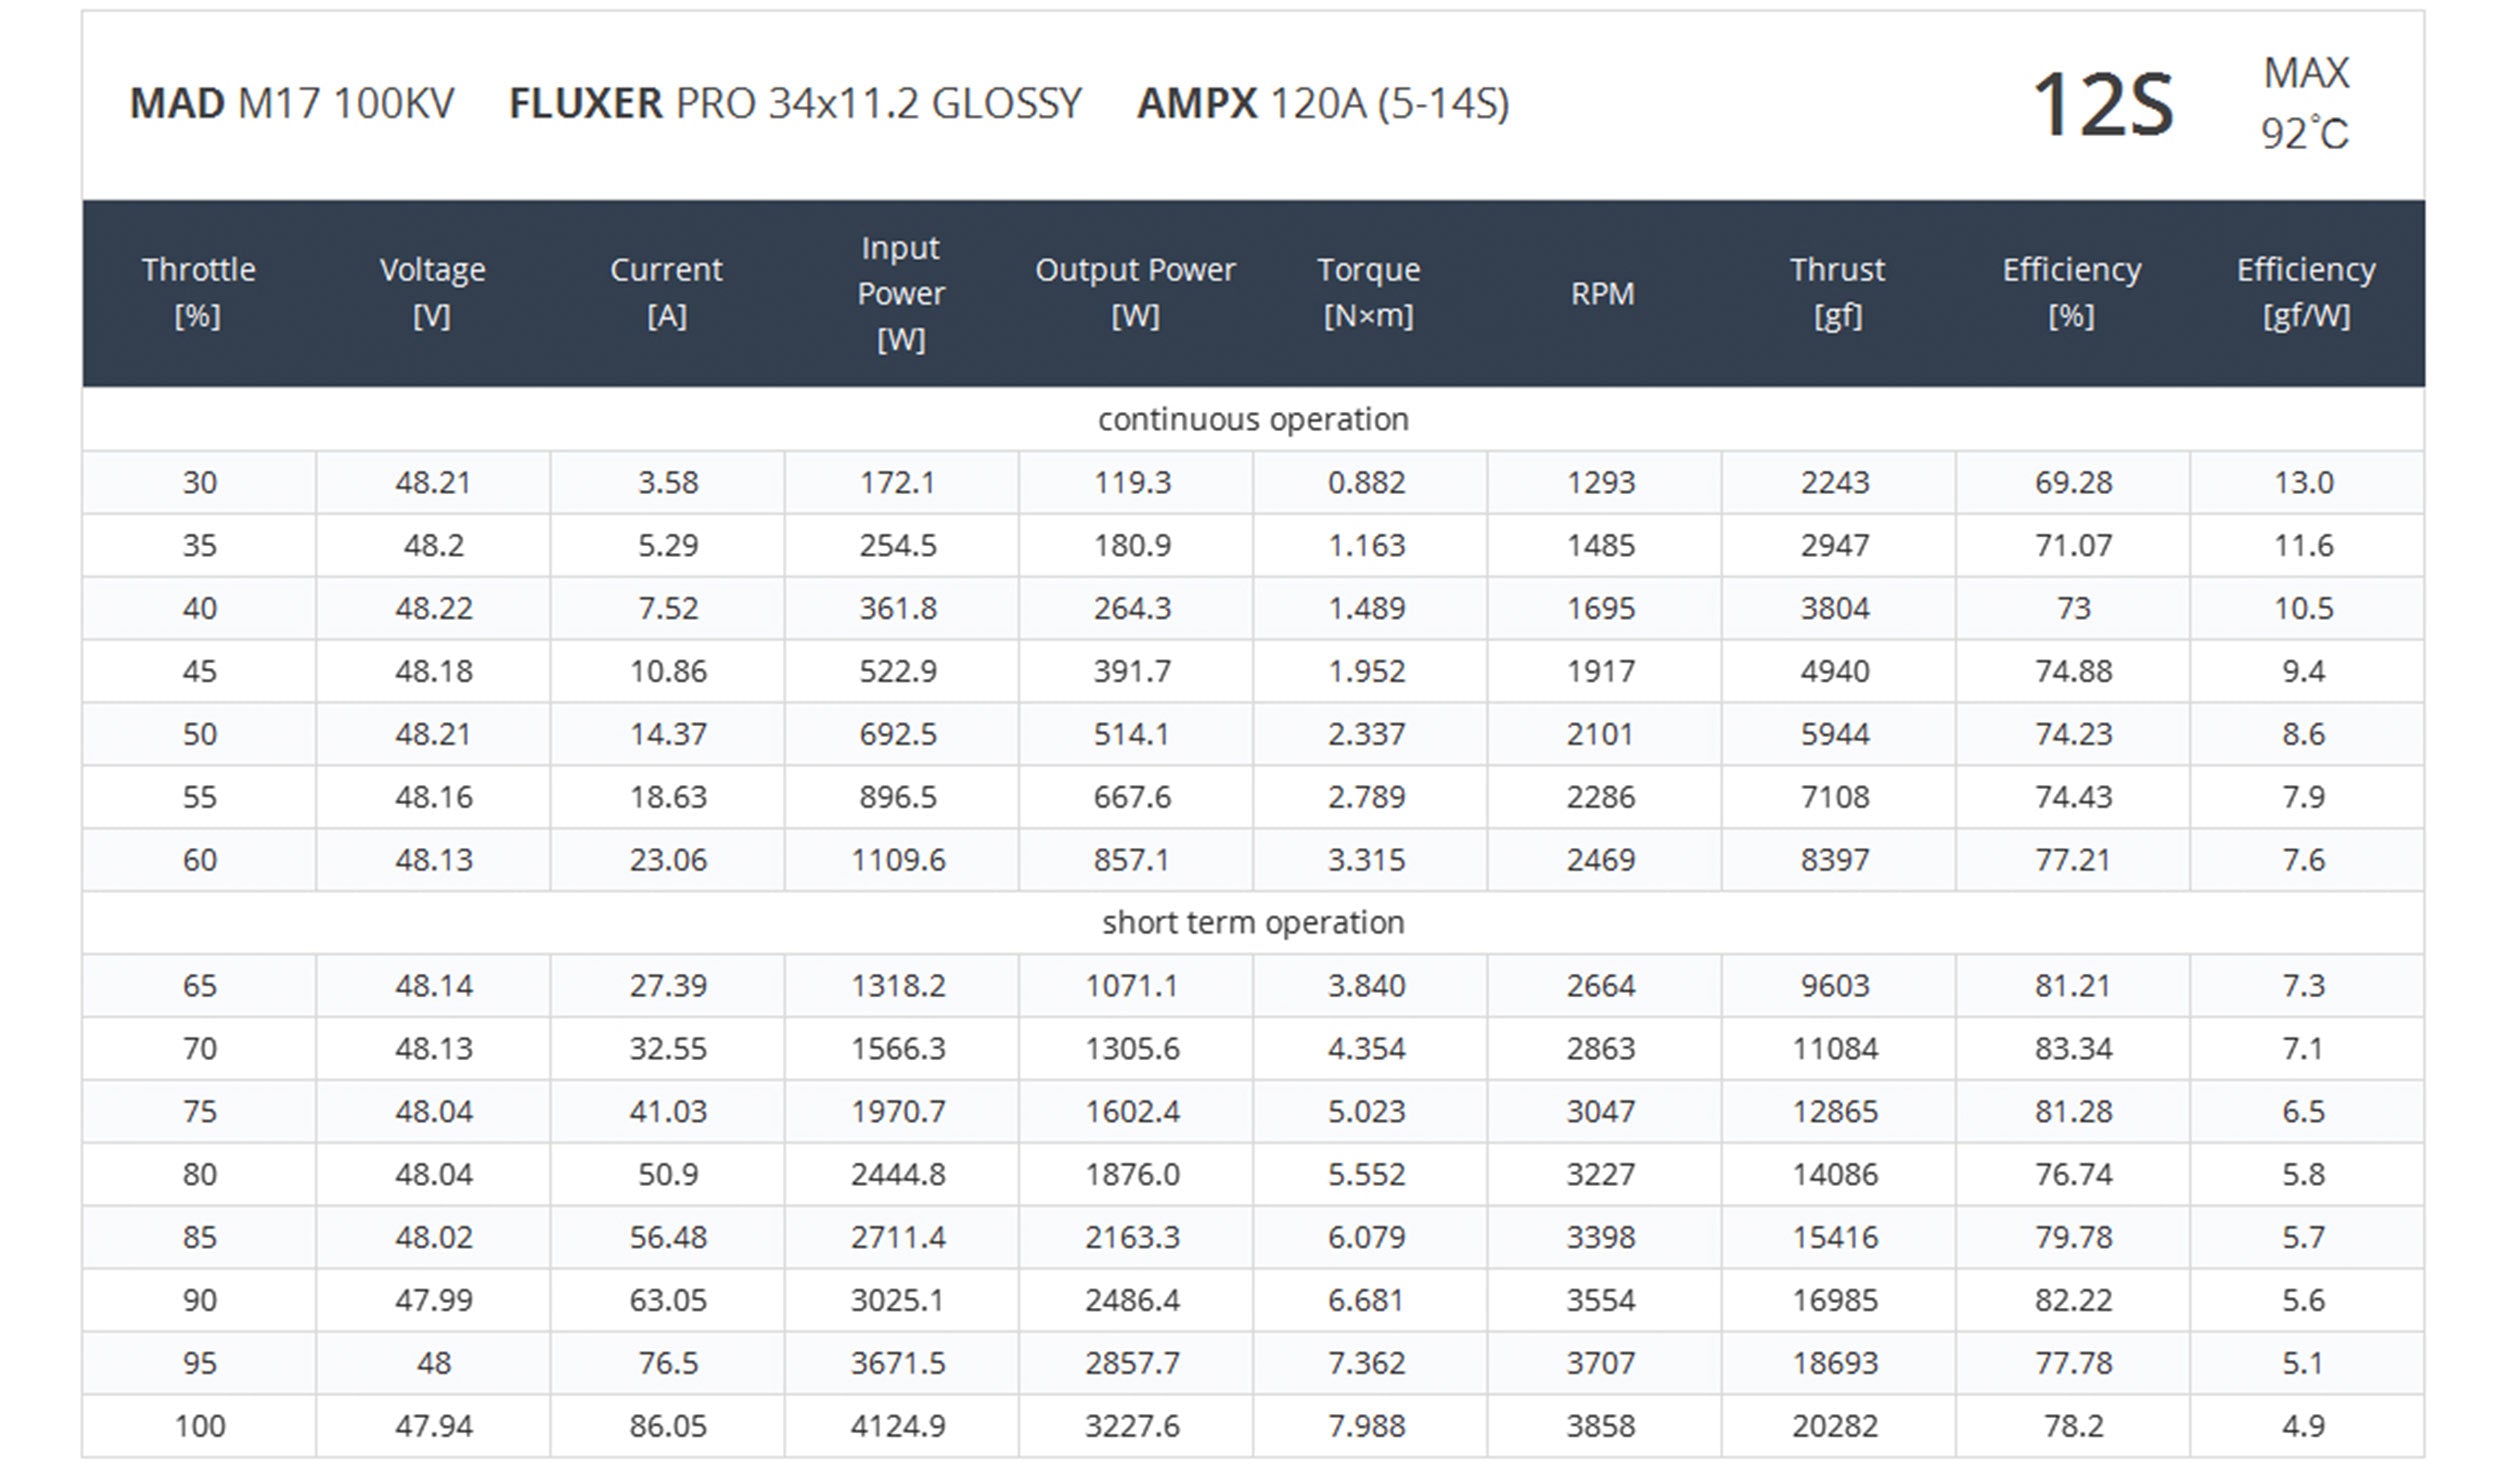Click the Voltage [V] column header

pos(432,292)
